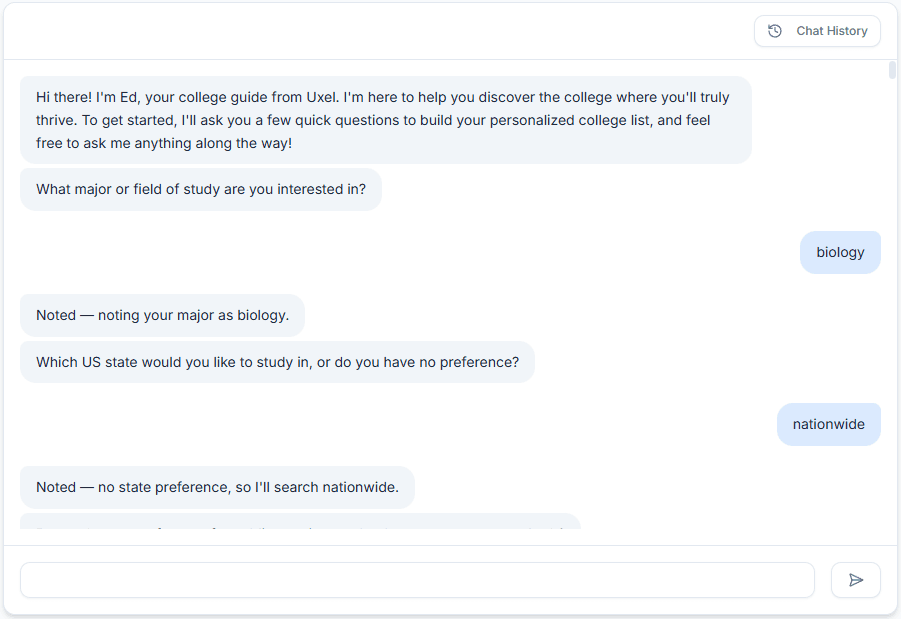Click 'Noted — noting your major' message
The width and height of the screenshot is (901, 619).
(162, 315)
